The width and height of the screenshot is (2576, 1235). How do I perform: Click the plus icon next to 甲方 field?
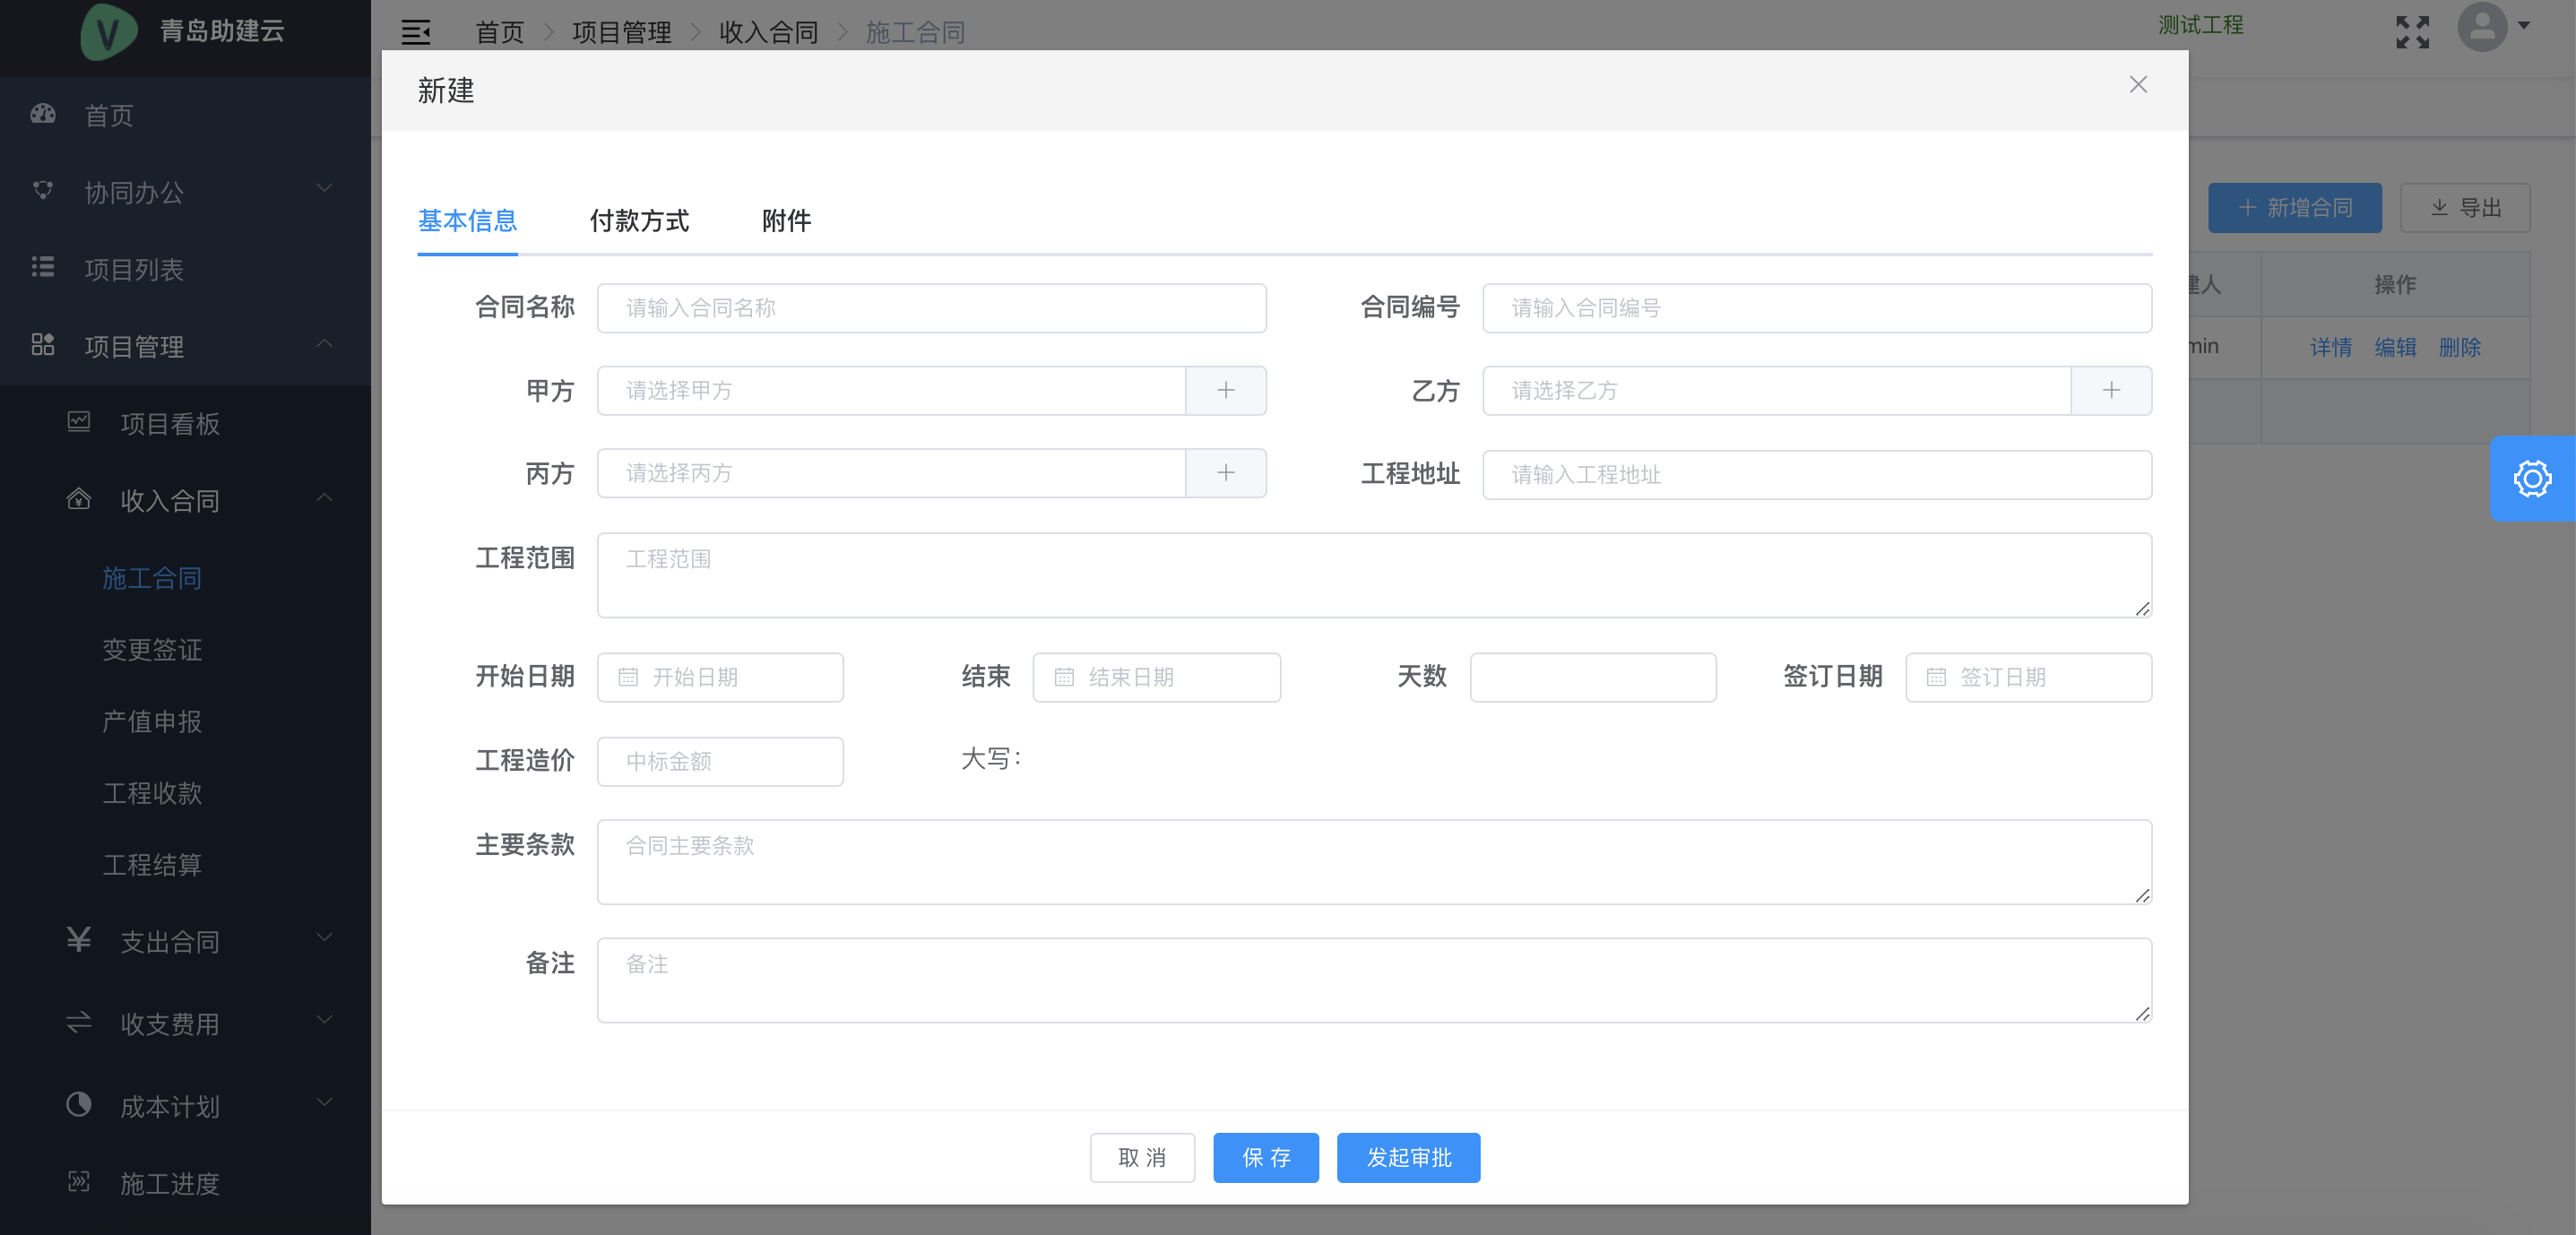click(x=1225, y=391)
